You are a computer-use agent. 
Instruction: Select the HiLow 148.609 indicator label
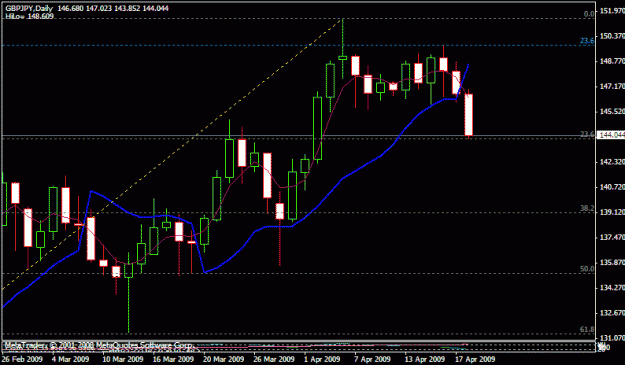pos(29,16)
